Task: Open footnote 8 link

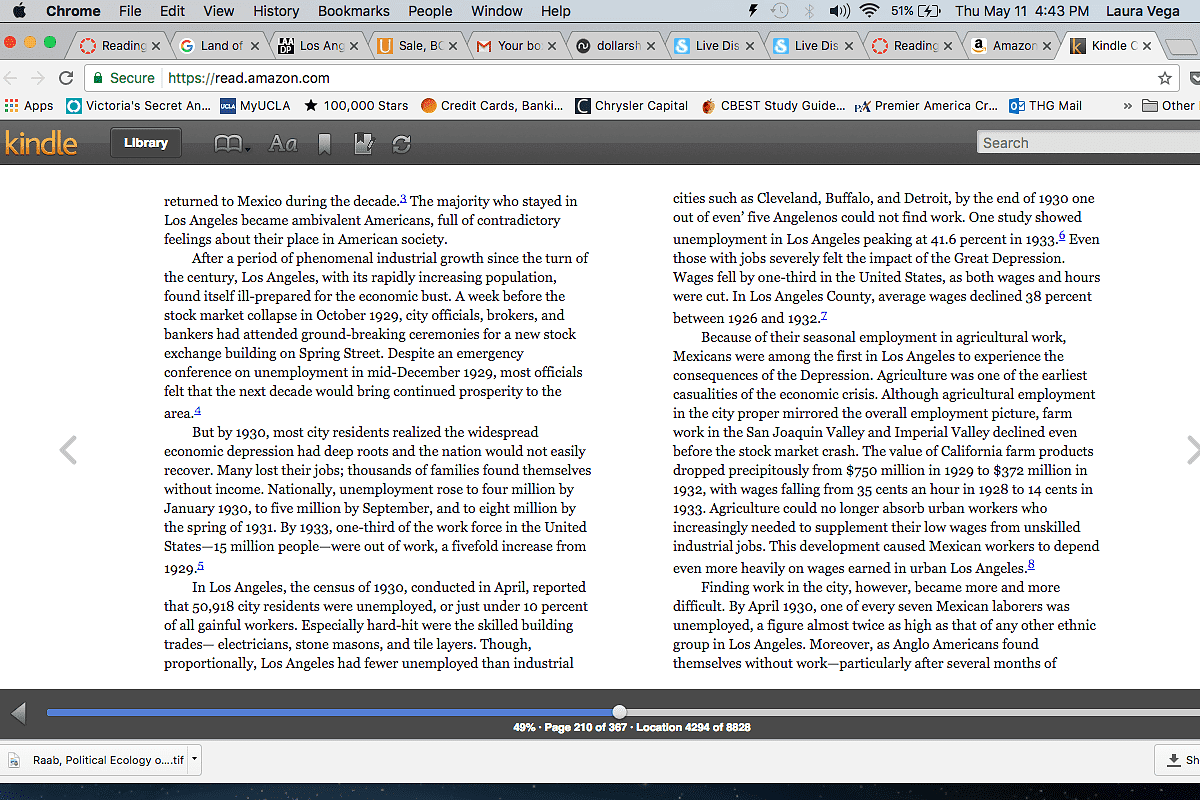Action: [1031, 566]
